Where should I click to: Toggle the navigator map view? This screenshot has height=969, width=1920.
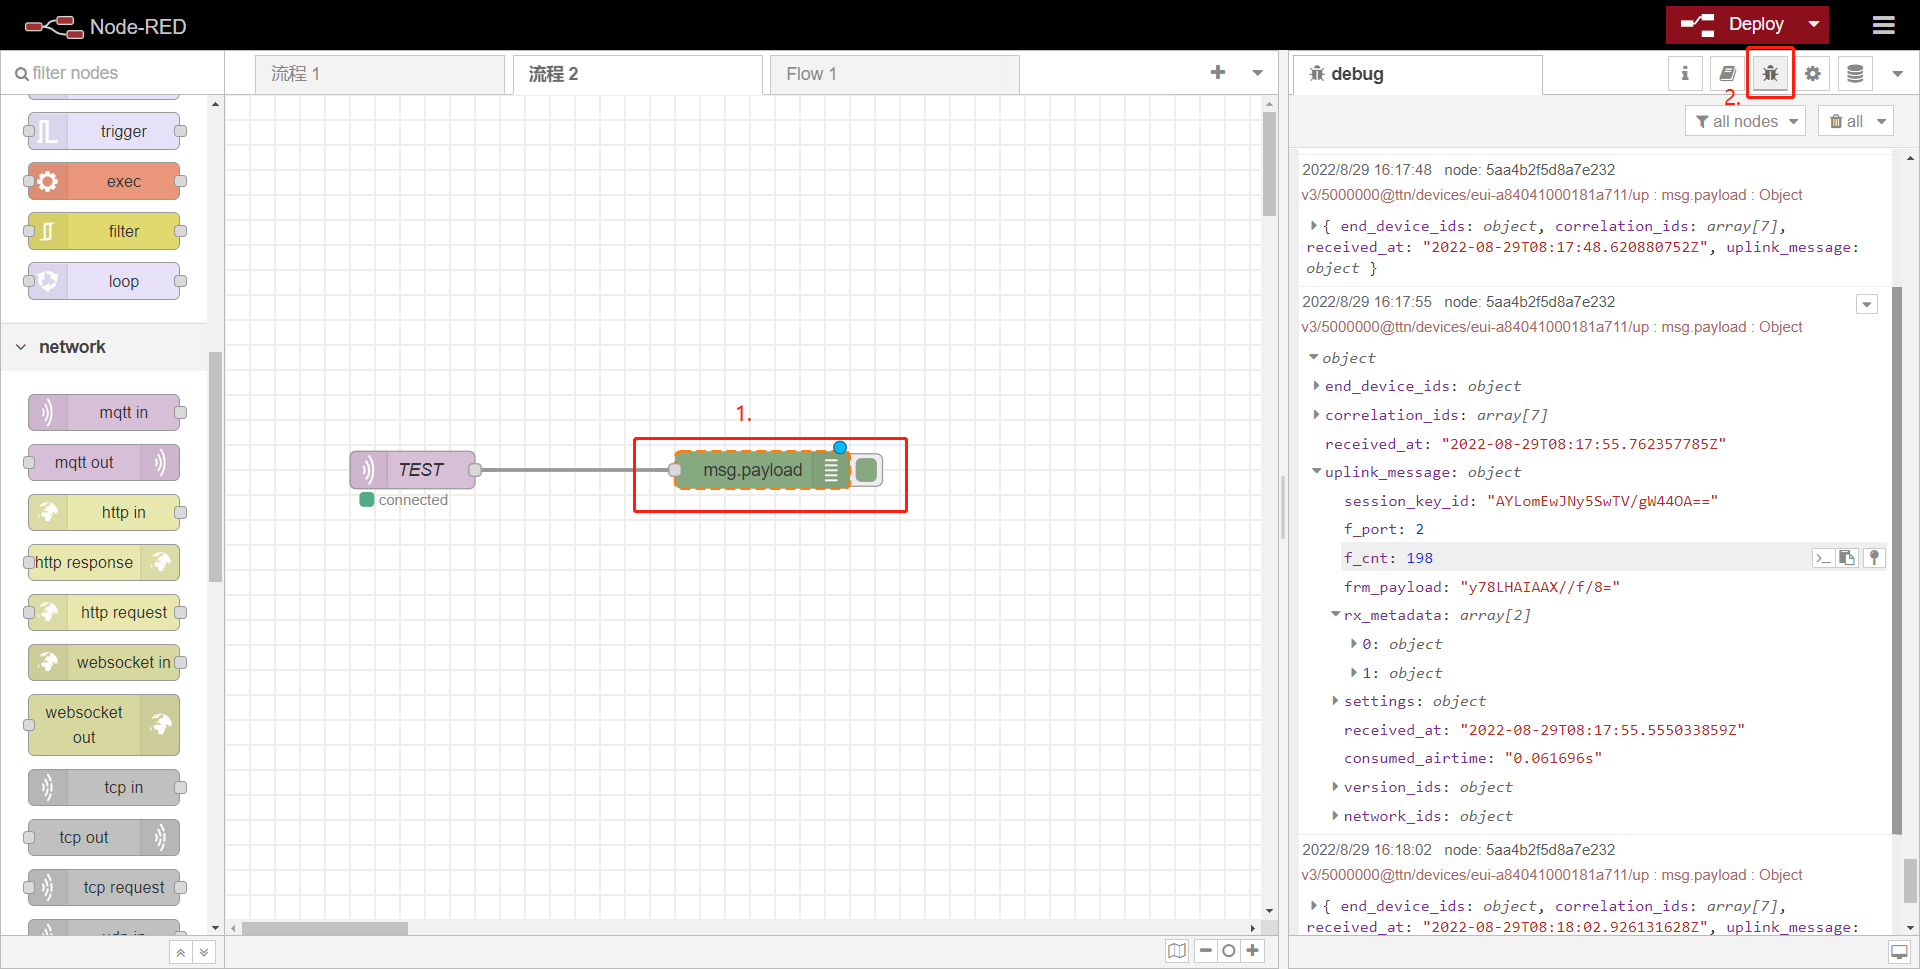tap(1177, 951)
